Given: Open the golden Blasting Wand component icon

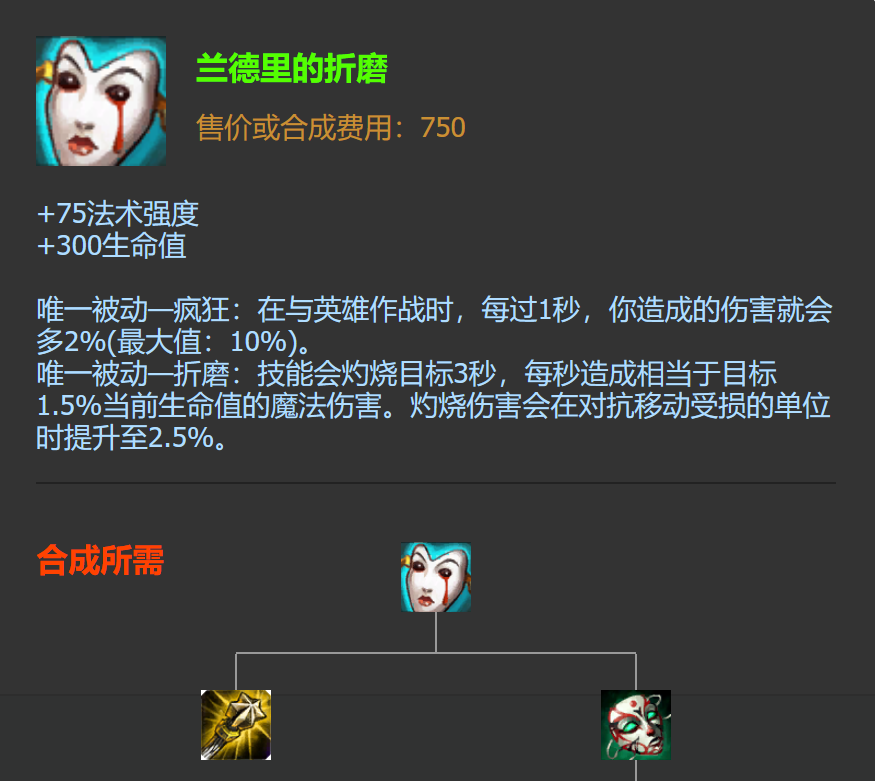Looking at the screenshot, I should 236,725.
